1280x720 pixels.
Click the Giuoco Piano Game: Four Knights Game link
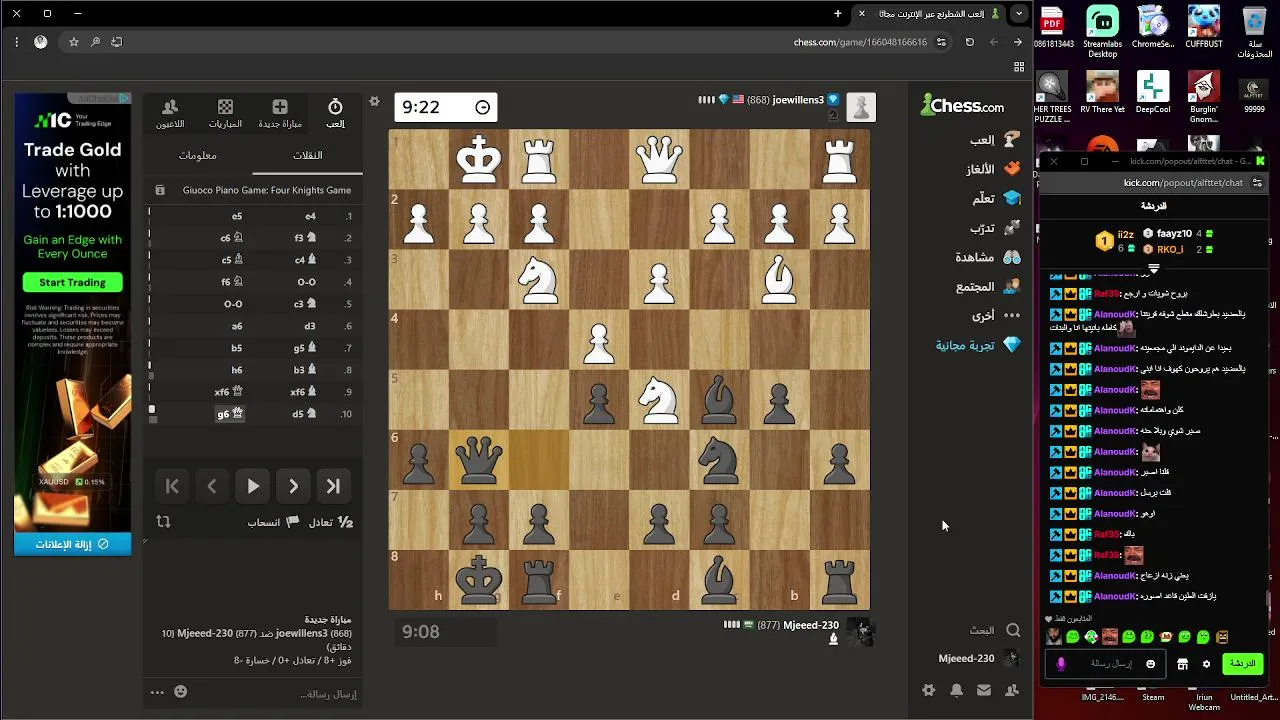pos(267,190)
